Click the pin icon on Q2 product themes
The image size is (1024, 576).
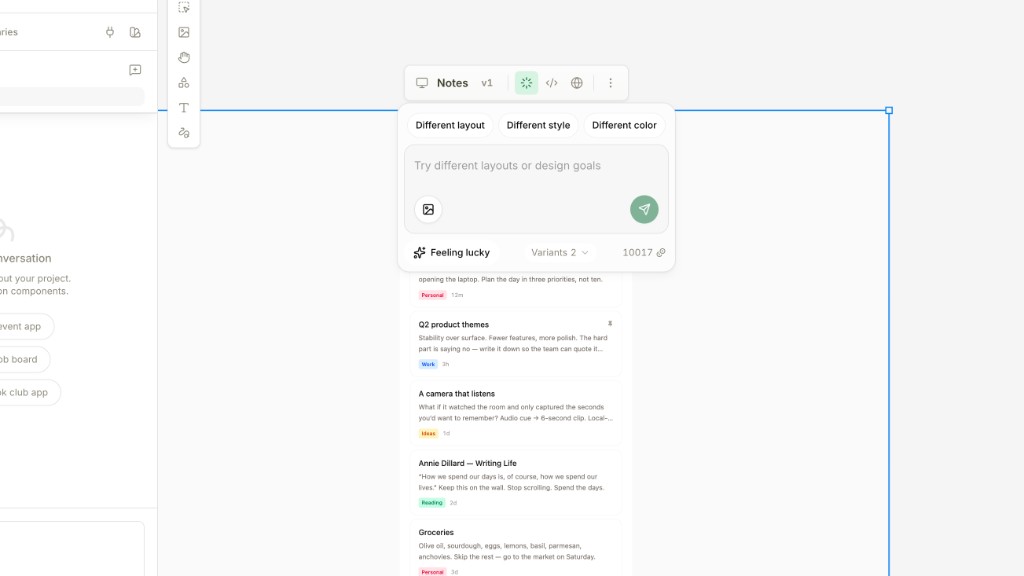coord(610,324)
